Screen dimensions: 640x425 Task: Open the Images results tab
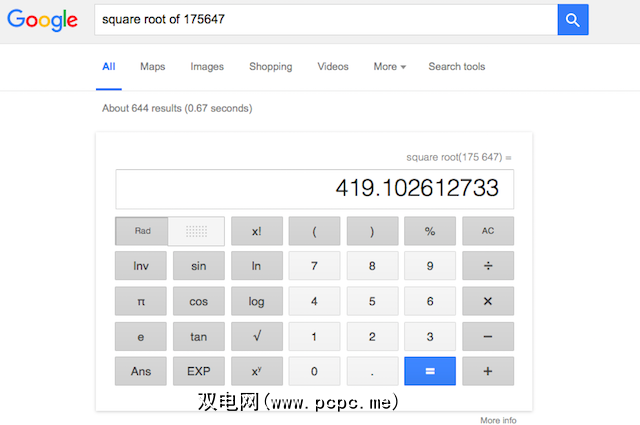pyautogui.click(x=207, y=67)
